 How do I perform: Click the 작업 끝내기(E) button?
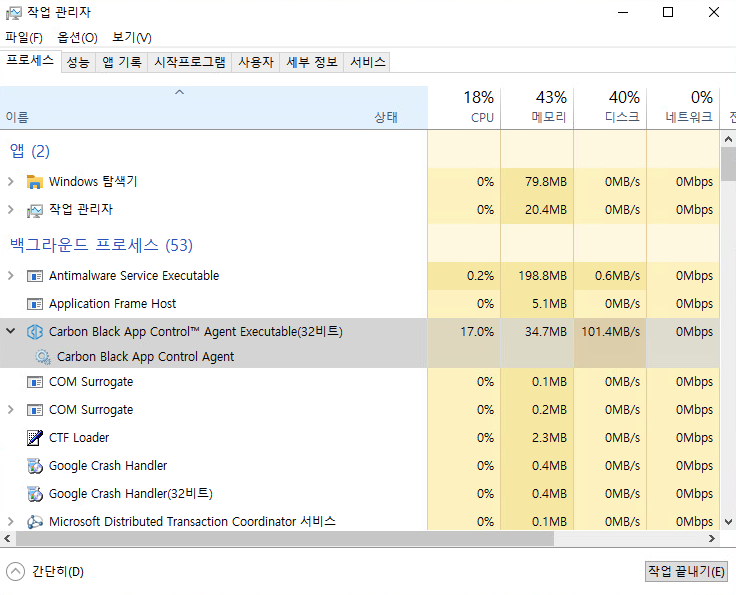click(x=686, y=572)
